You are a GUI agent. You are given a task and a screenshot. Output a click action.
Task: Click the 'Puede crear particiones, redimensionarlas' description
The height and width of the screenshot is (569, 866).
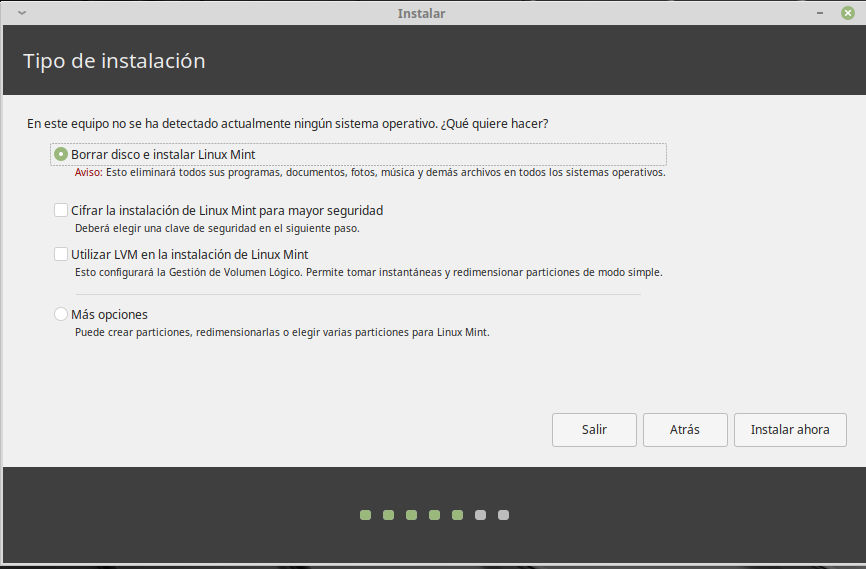282,333
